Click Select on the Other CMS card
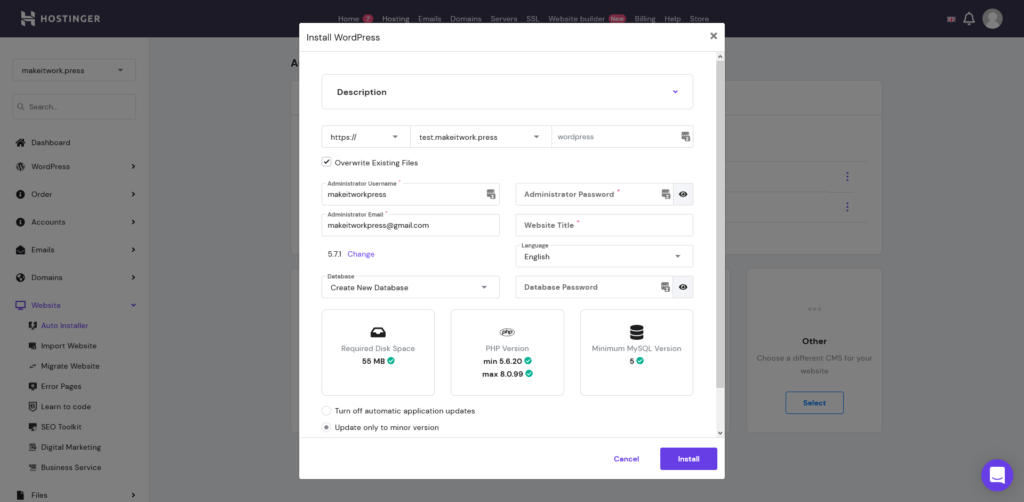This screenshot has height=502, width=1024. tap(814, 403)
